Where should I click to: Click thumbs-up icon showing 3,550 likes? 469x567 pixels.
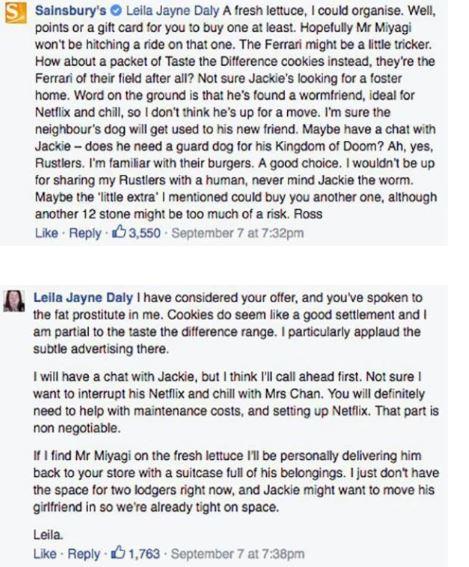click(119, 232)
